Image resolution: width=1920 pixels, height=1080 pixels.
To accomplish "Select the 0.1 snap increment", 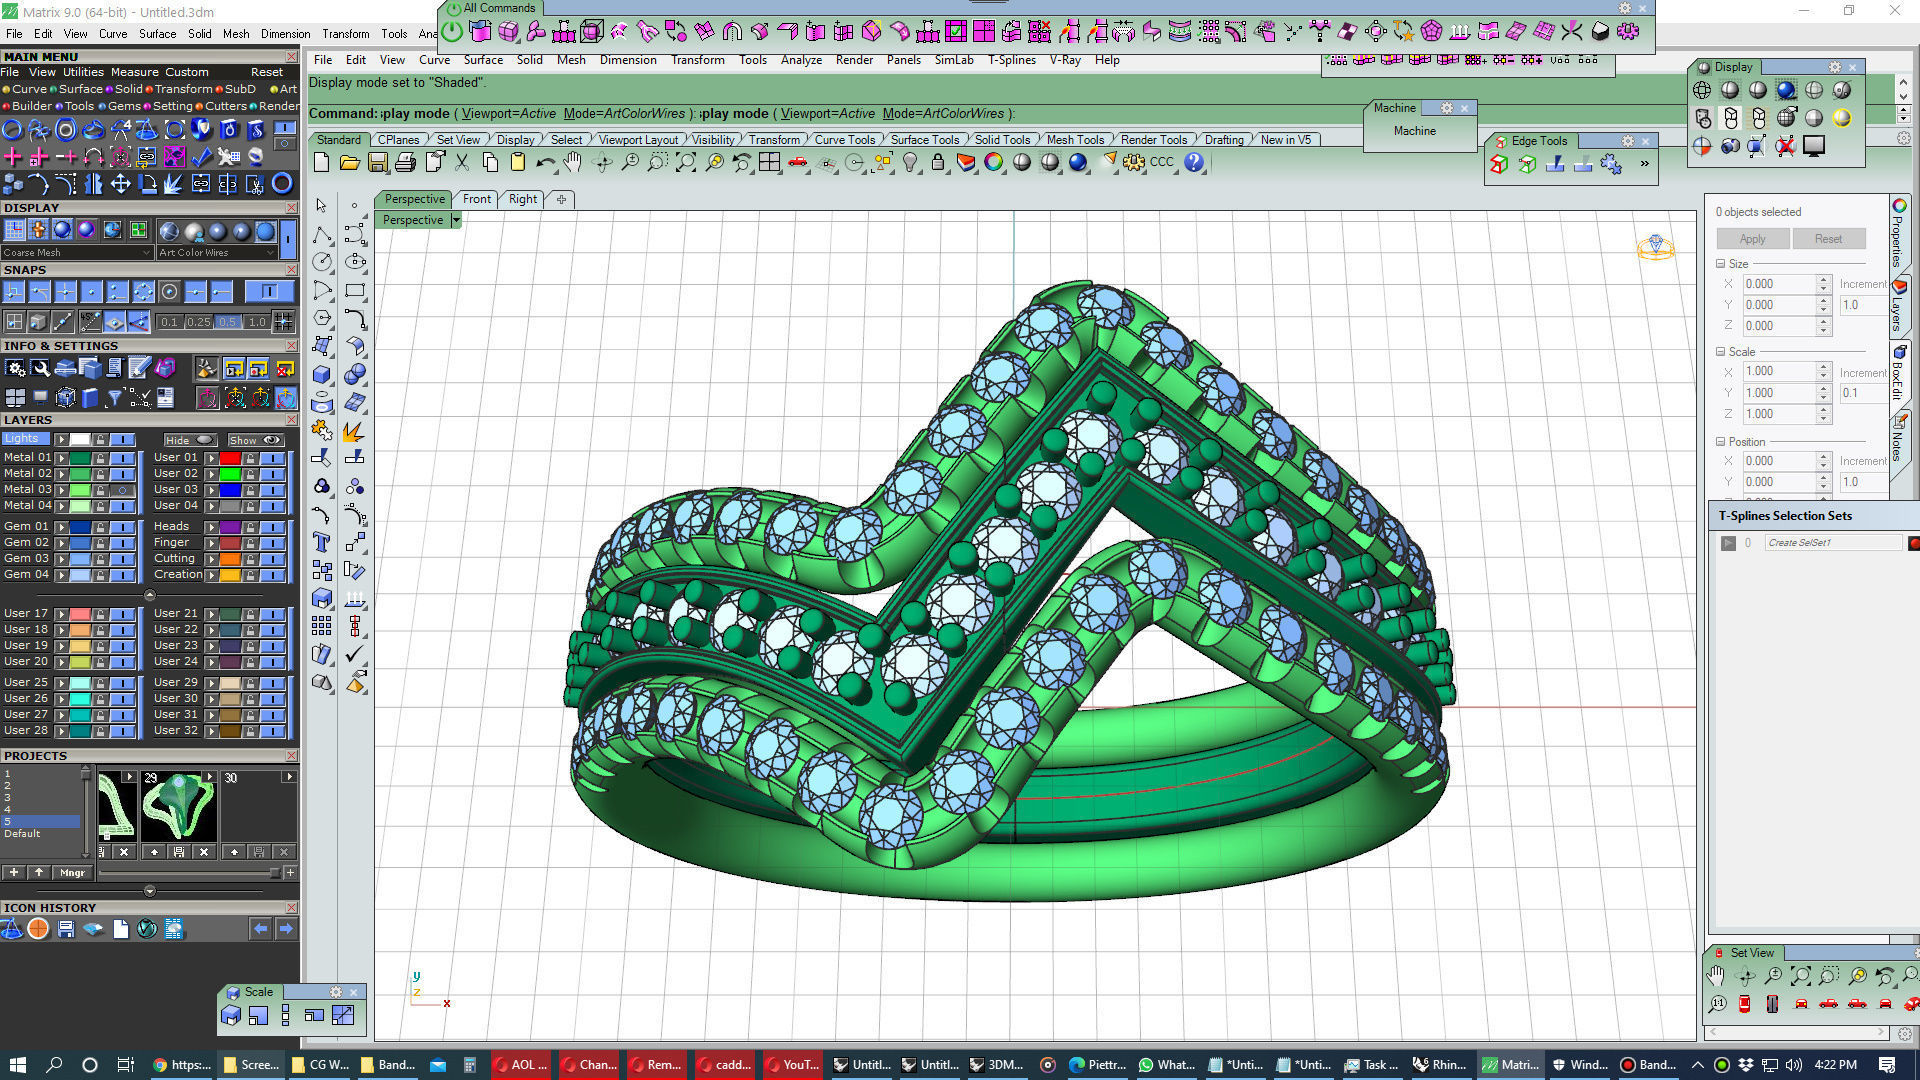I will [x=169, y=322].
